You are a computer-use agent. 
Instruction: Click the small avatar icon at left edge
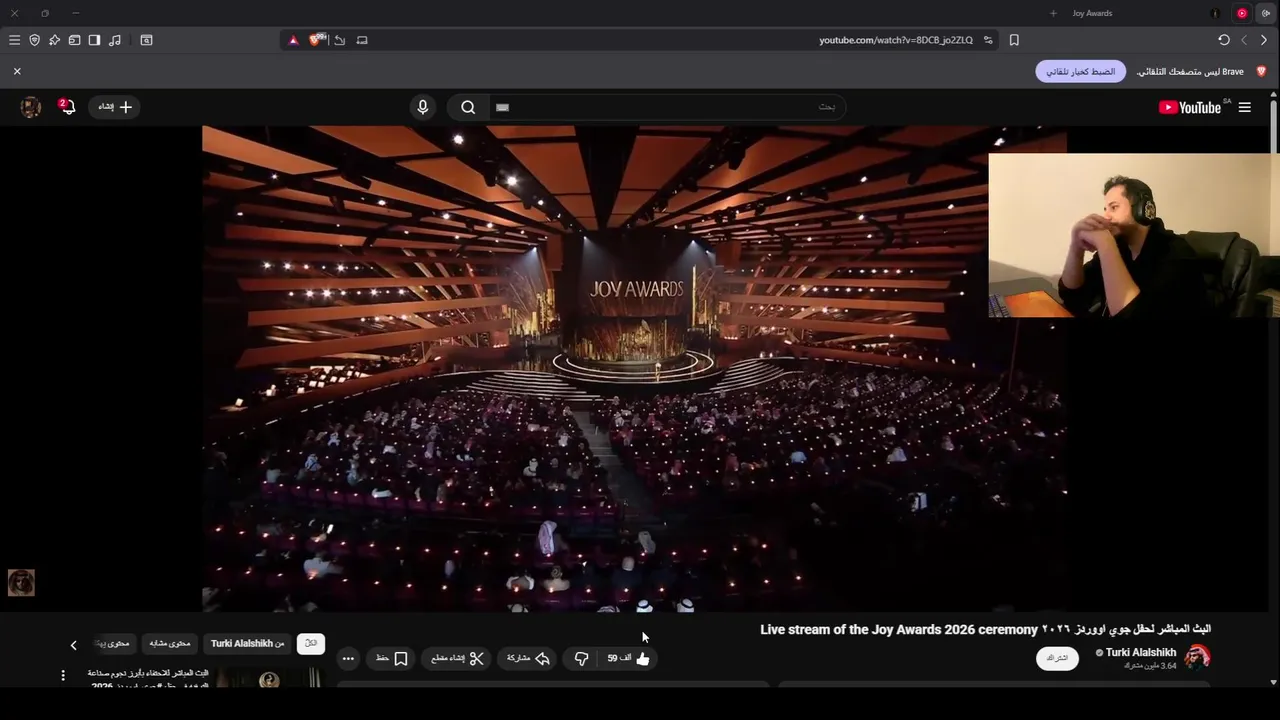tap(21, 582)
